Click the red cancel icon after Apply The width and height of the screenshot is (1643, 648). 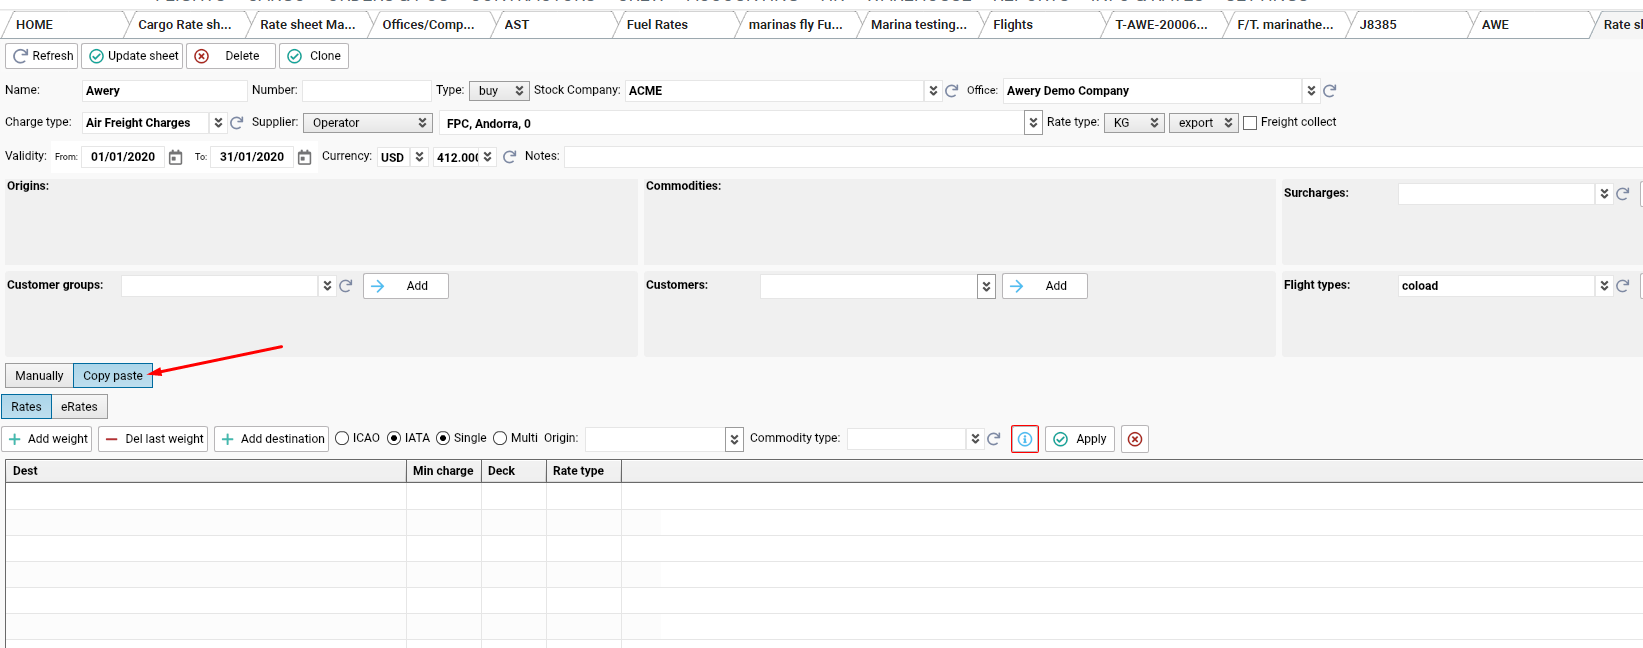(x=1134, y=439)
